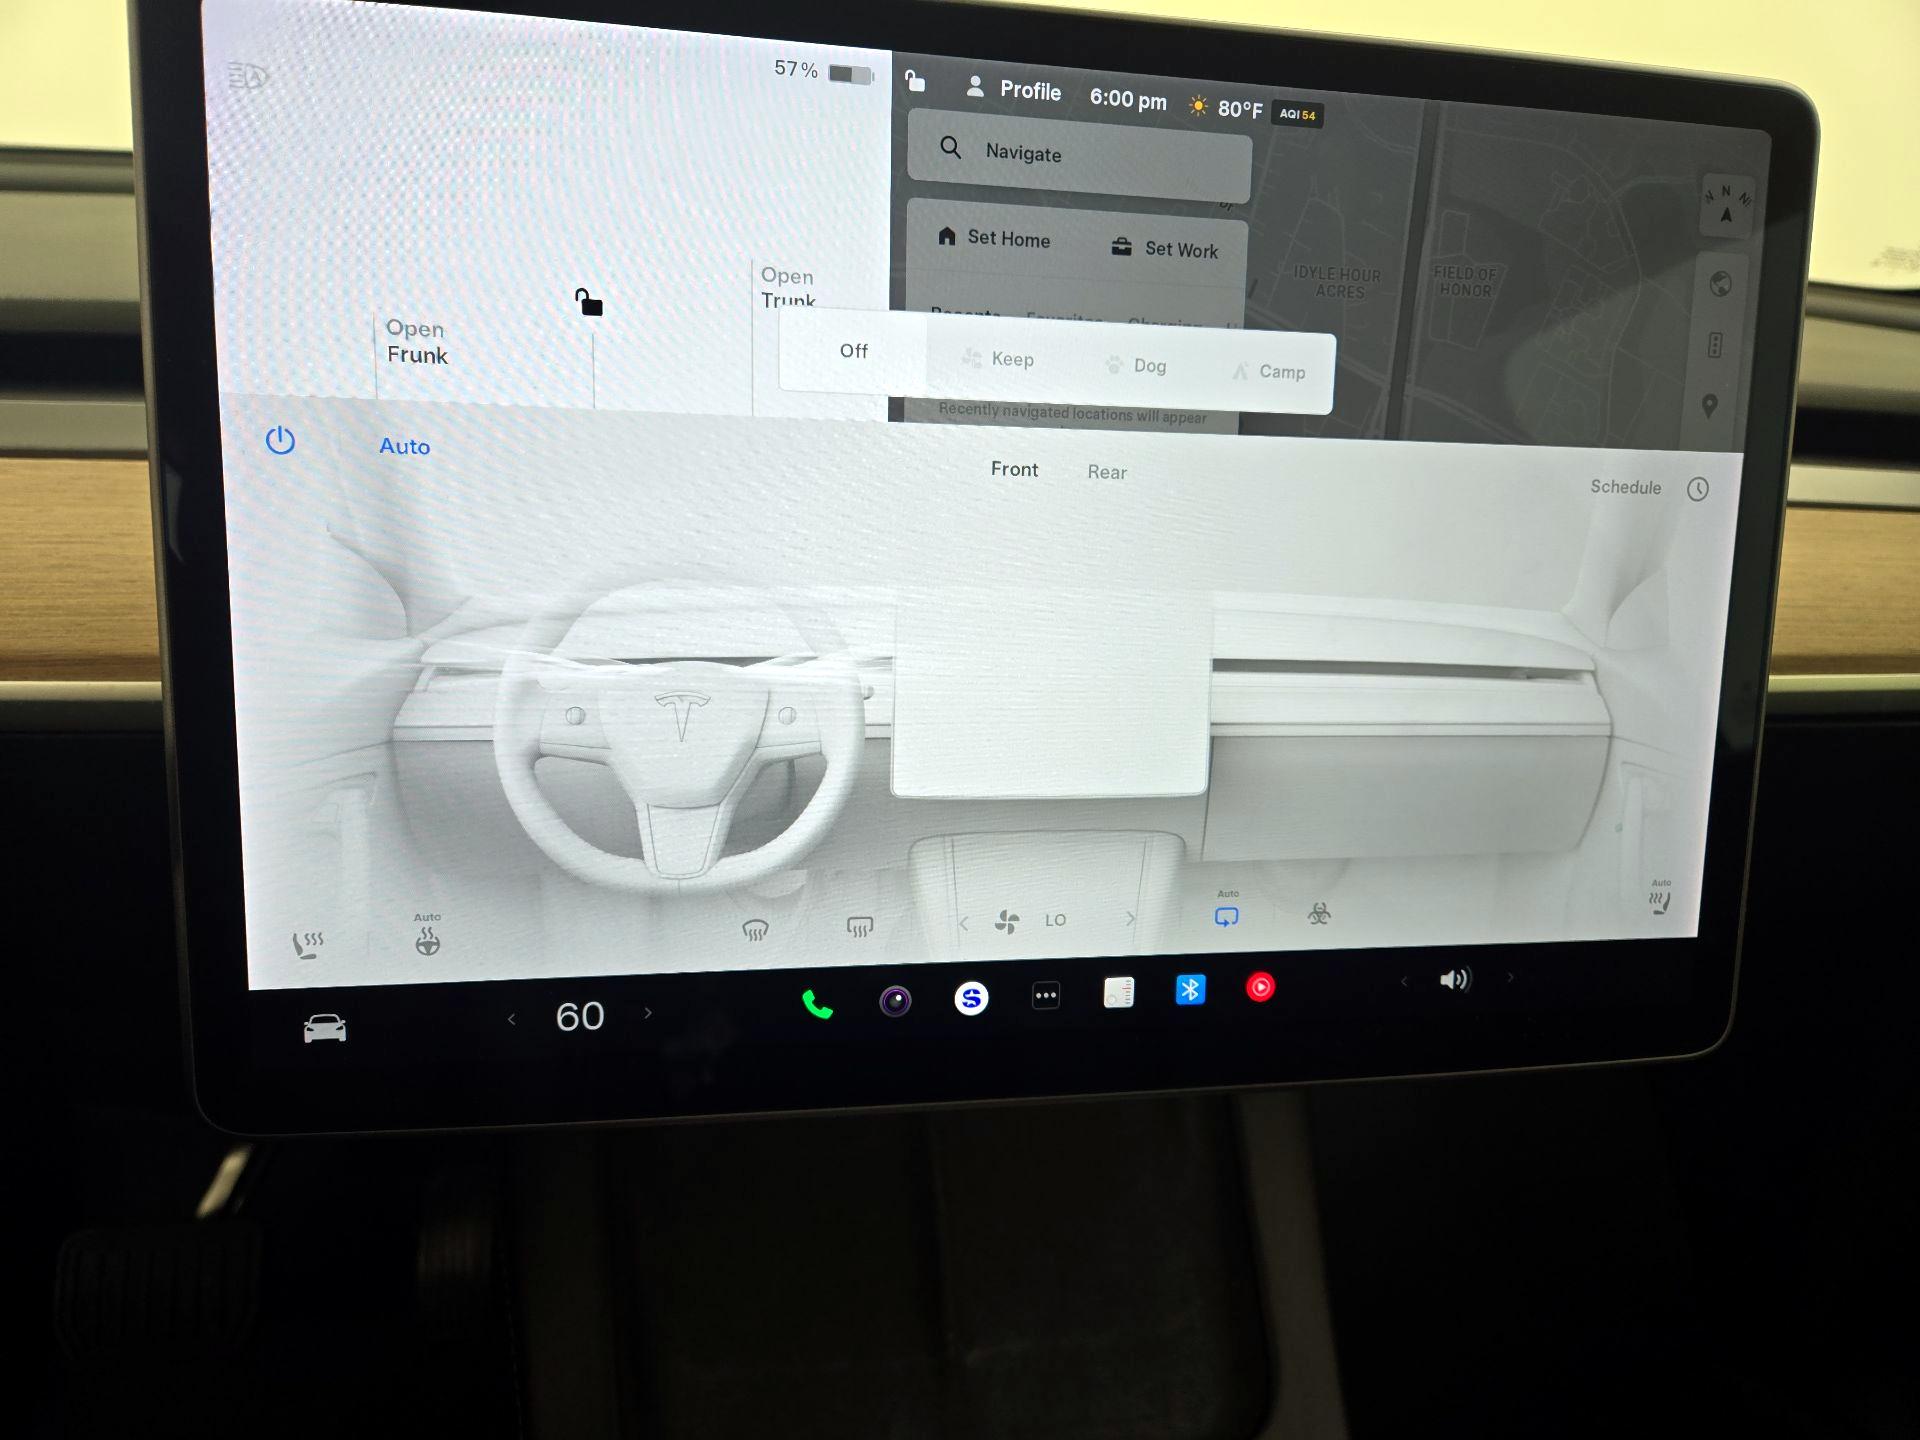The width and height of the screenshot is (1920, 1440).
Task: Open Bluetooth settings icon
Action: [1190, 990]
